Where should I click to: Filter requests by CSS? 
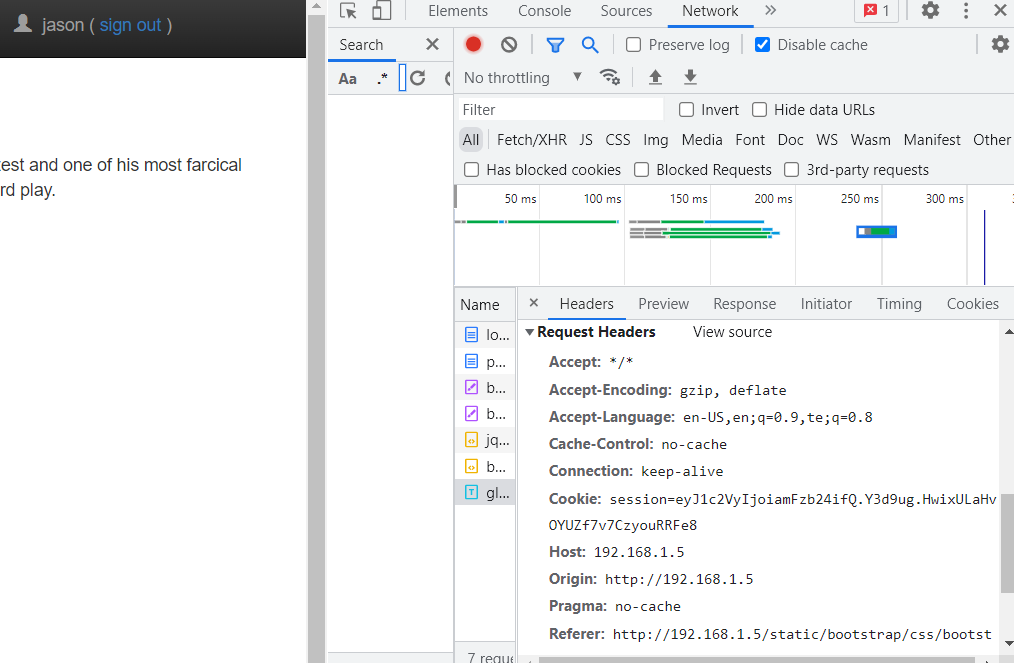[x=618, y=140]
